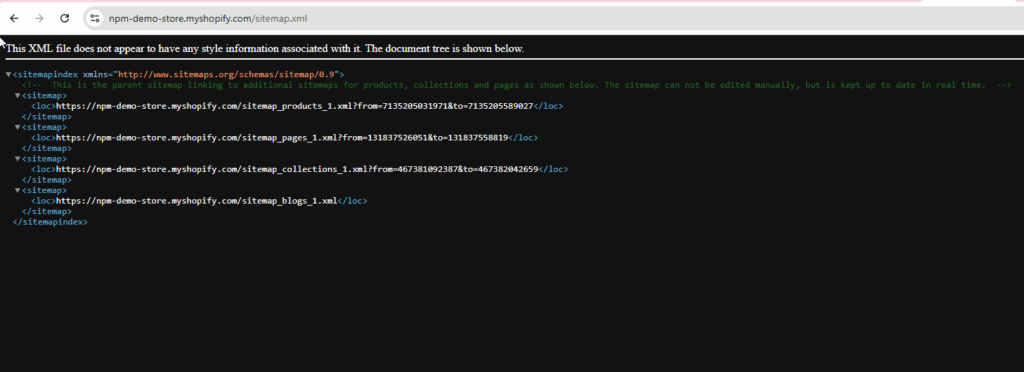The height and width of the screenshot is (372, 1024).
Task: Click the sitemaps.org xmlns schema URL
Action: [227, 74]
